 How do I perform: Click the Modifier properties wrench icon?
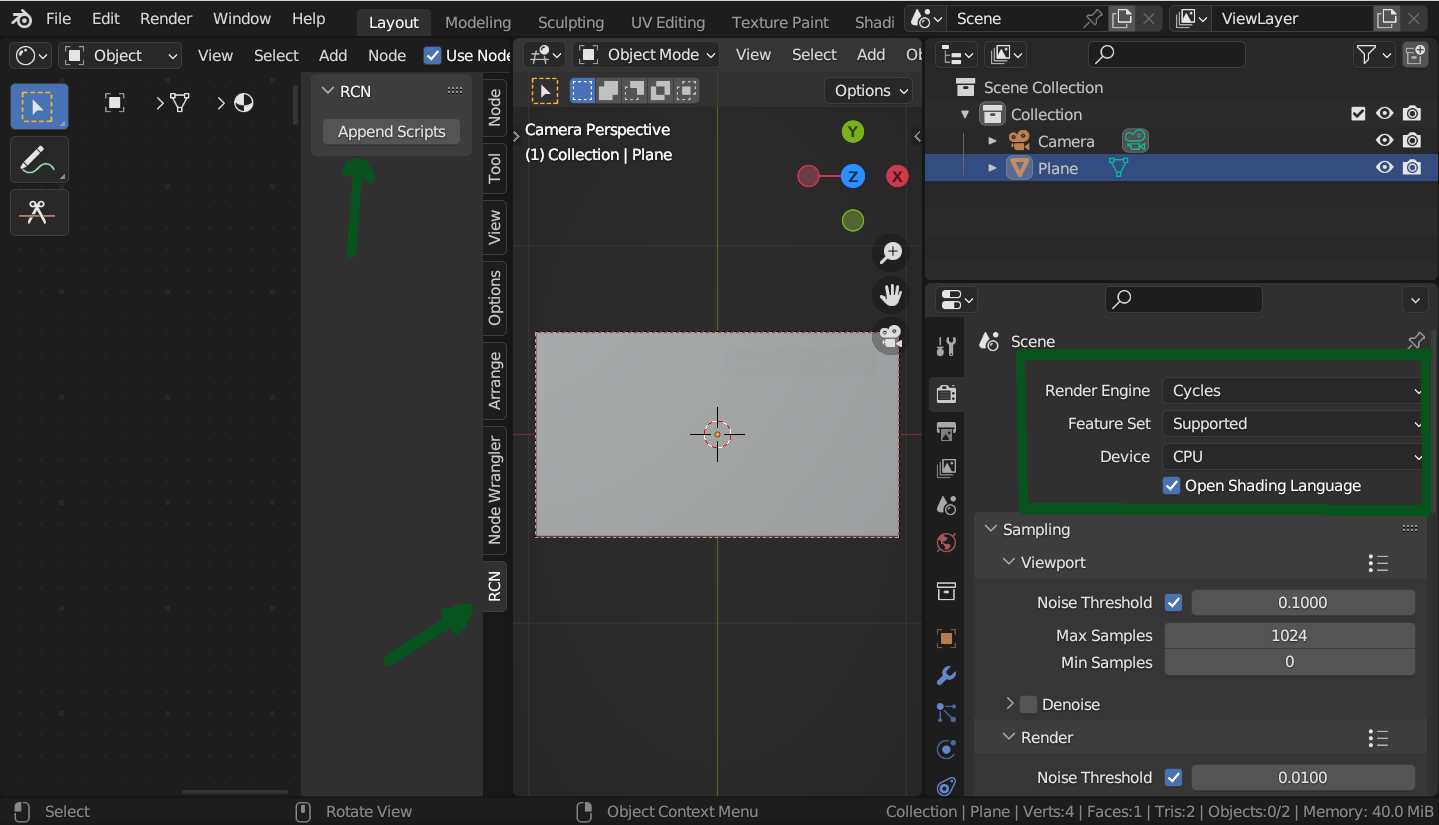946,675
